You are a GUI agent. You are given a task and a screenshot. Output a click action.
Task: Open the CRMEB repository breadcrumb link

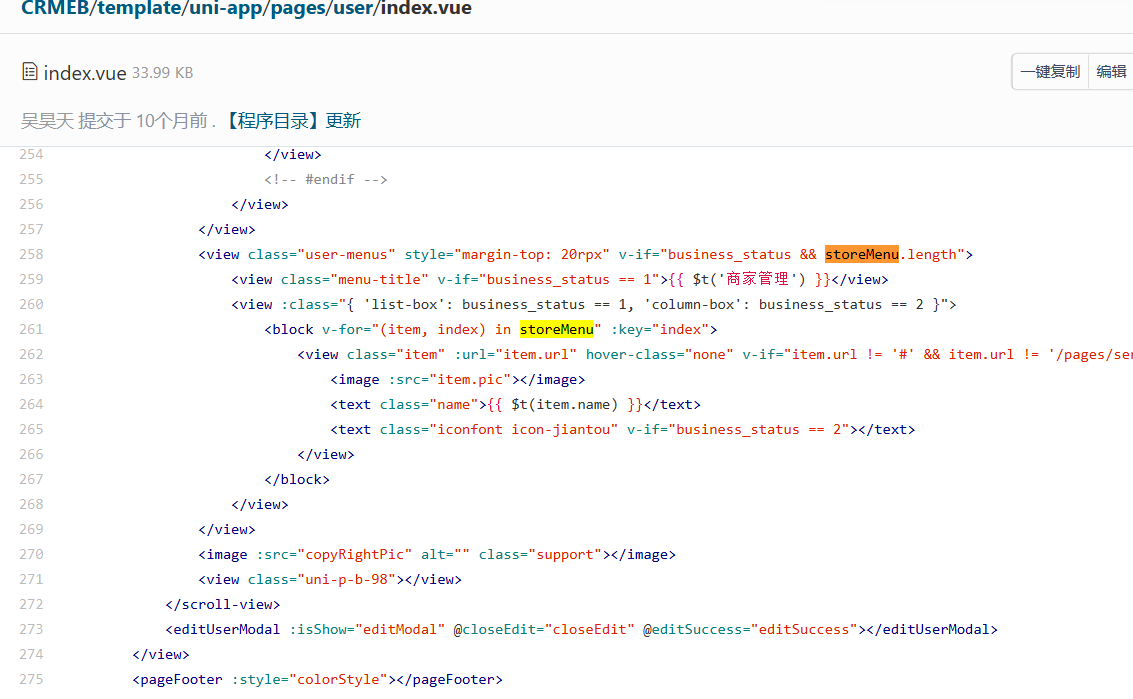pos(55,8)
